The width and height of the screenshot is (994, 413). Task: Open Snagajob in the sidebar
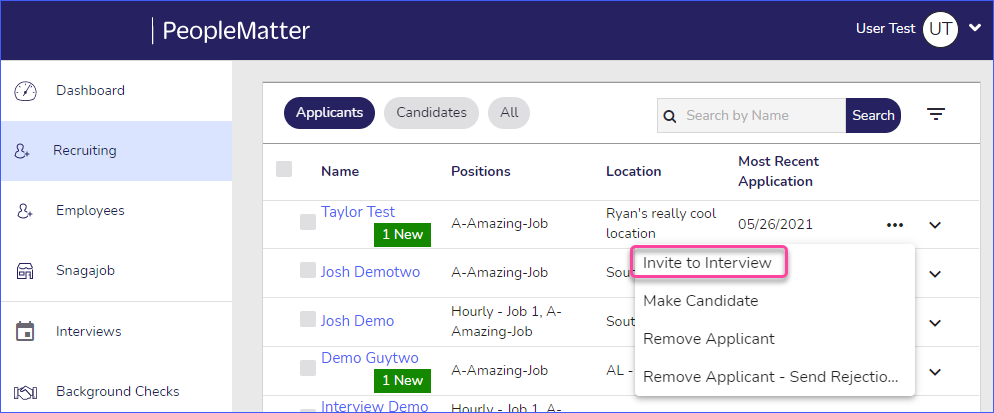click(x=87, y=271)
